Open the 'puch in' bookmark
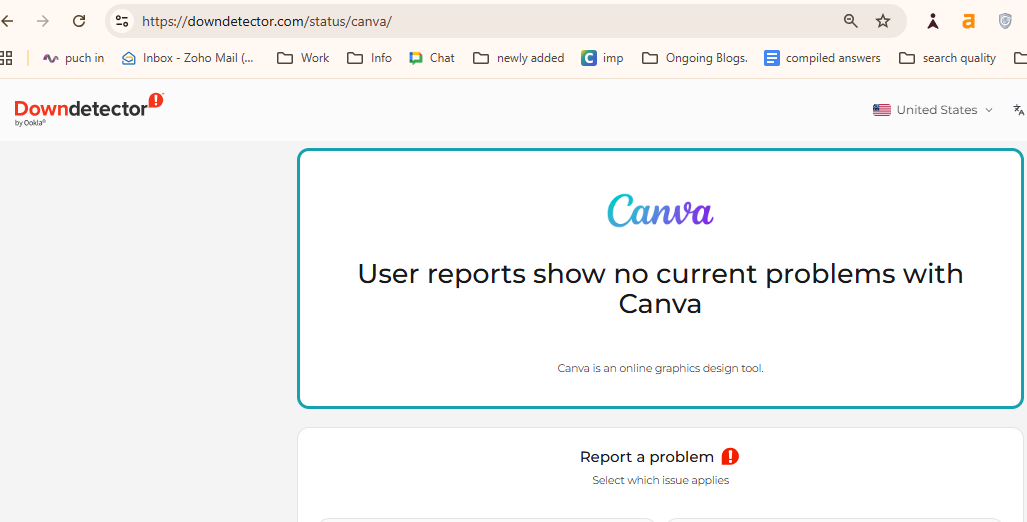Viewport: 1027px width, 522px height. (x=73, y=58)
